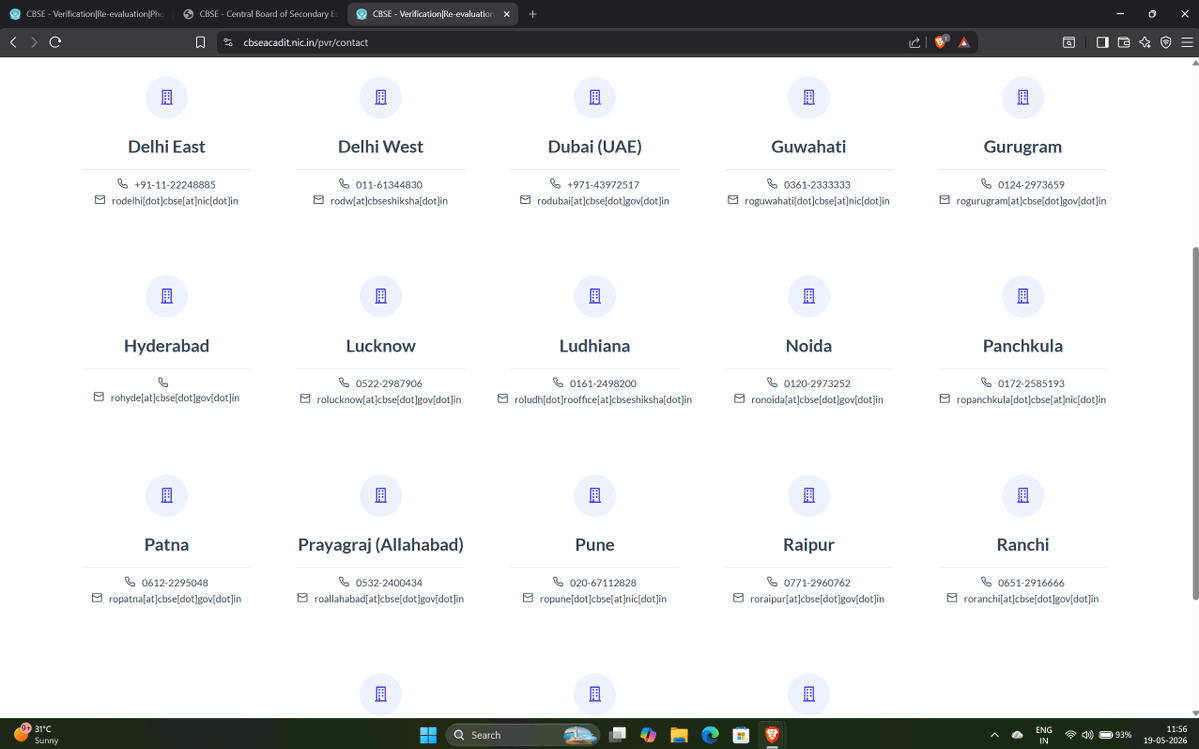Click the phone icon under Hyderabad
The image size is (1199, 749).
(163, 382)
